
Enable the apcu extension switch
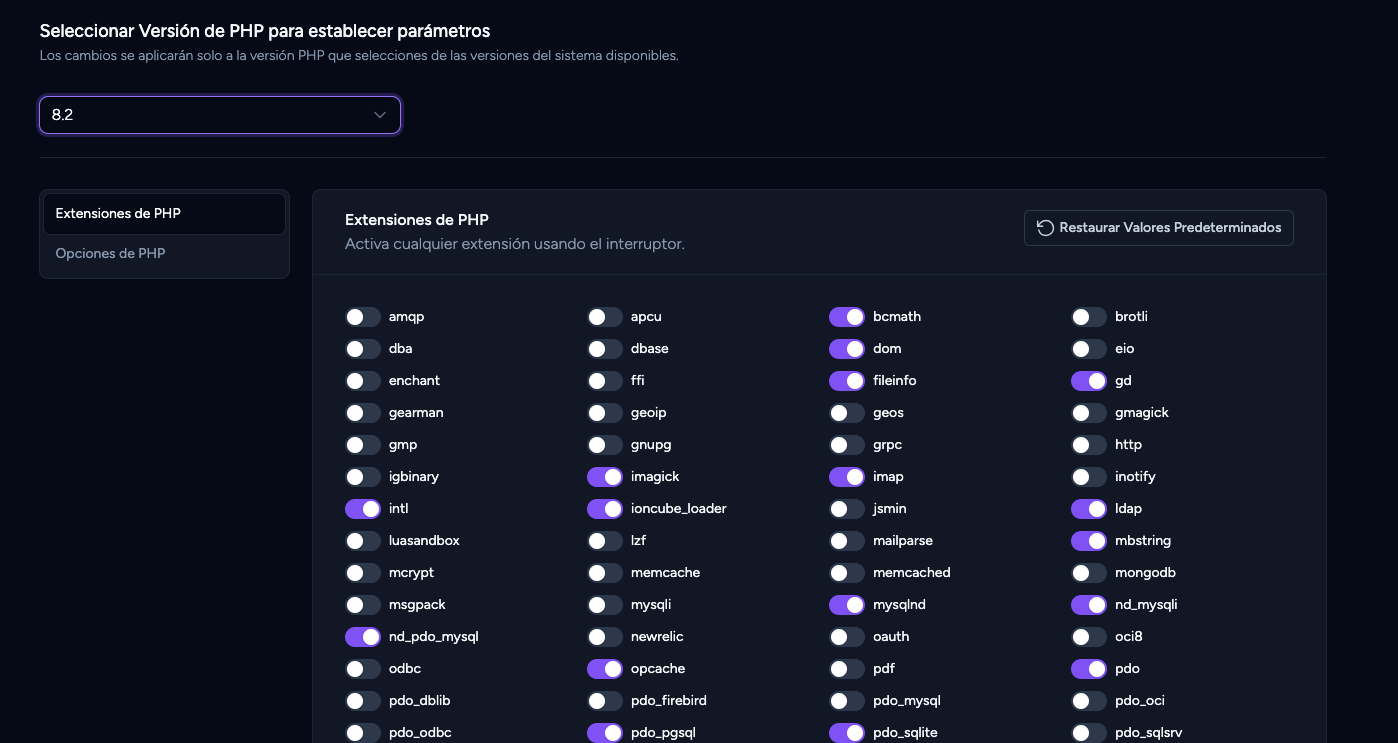[605, 317]
